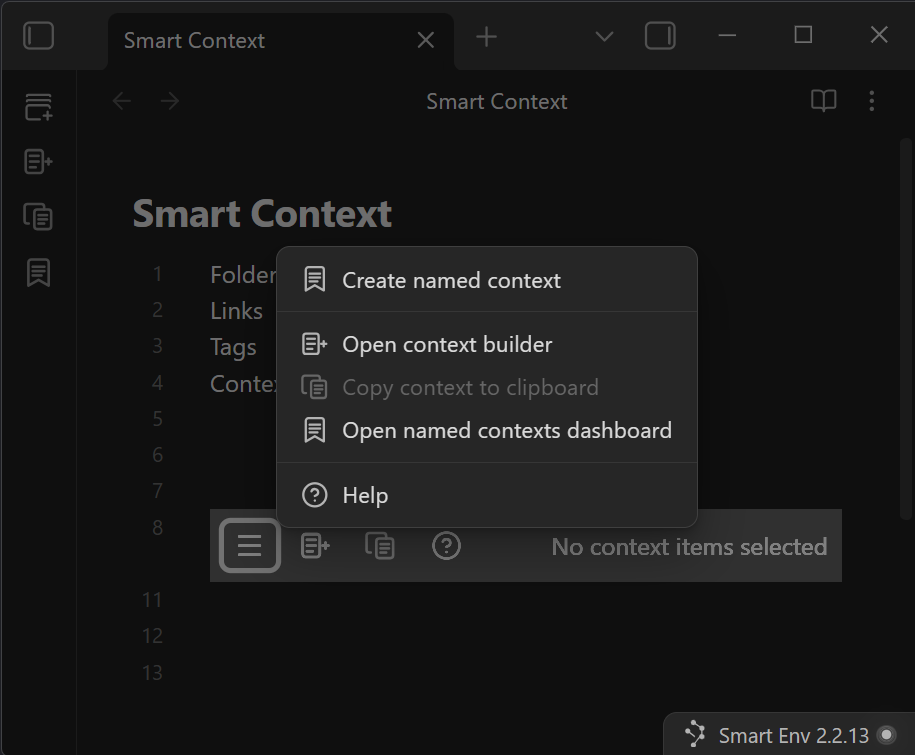Click the top ribbon icon with plus sign
This screenshot has width=915, height=755.
tap(38, 107)
